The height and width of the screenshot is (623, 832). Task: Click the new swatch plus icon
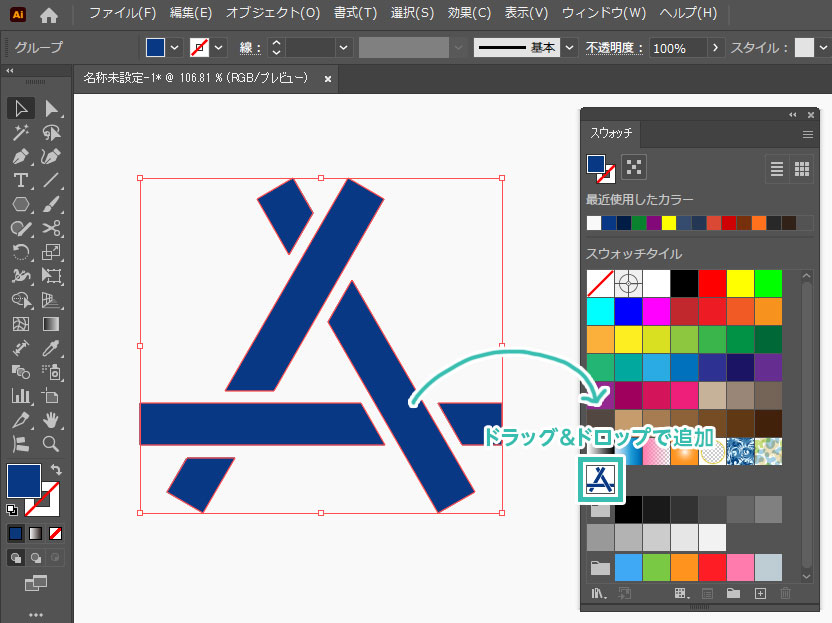760,594
